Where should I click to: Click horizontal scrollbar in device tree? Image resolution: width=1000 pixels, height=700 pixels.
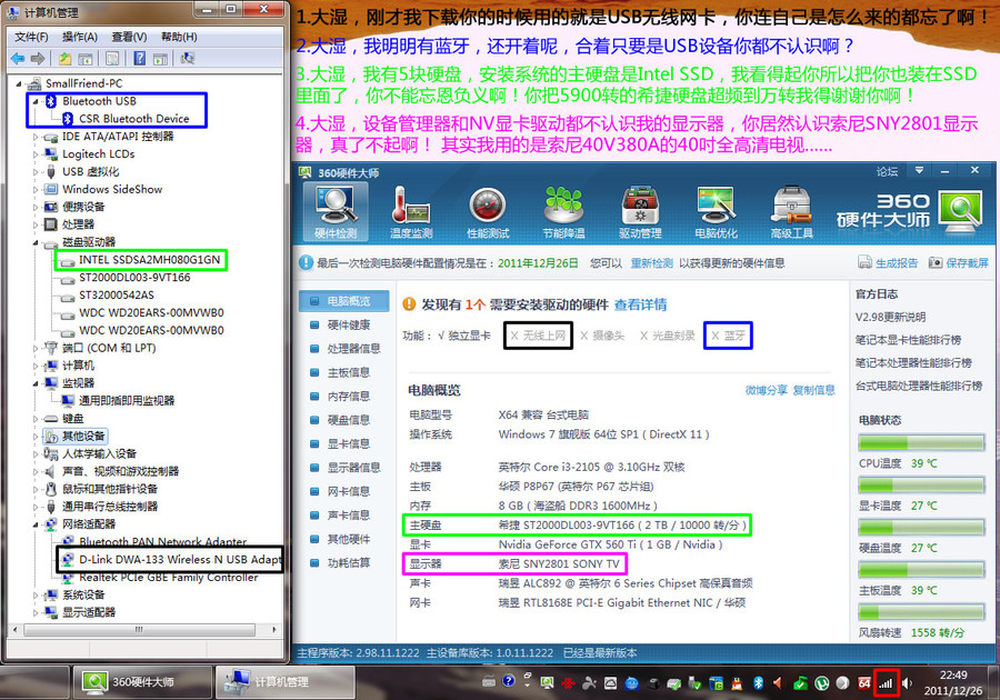[x=138, y=630]
